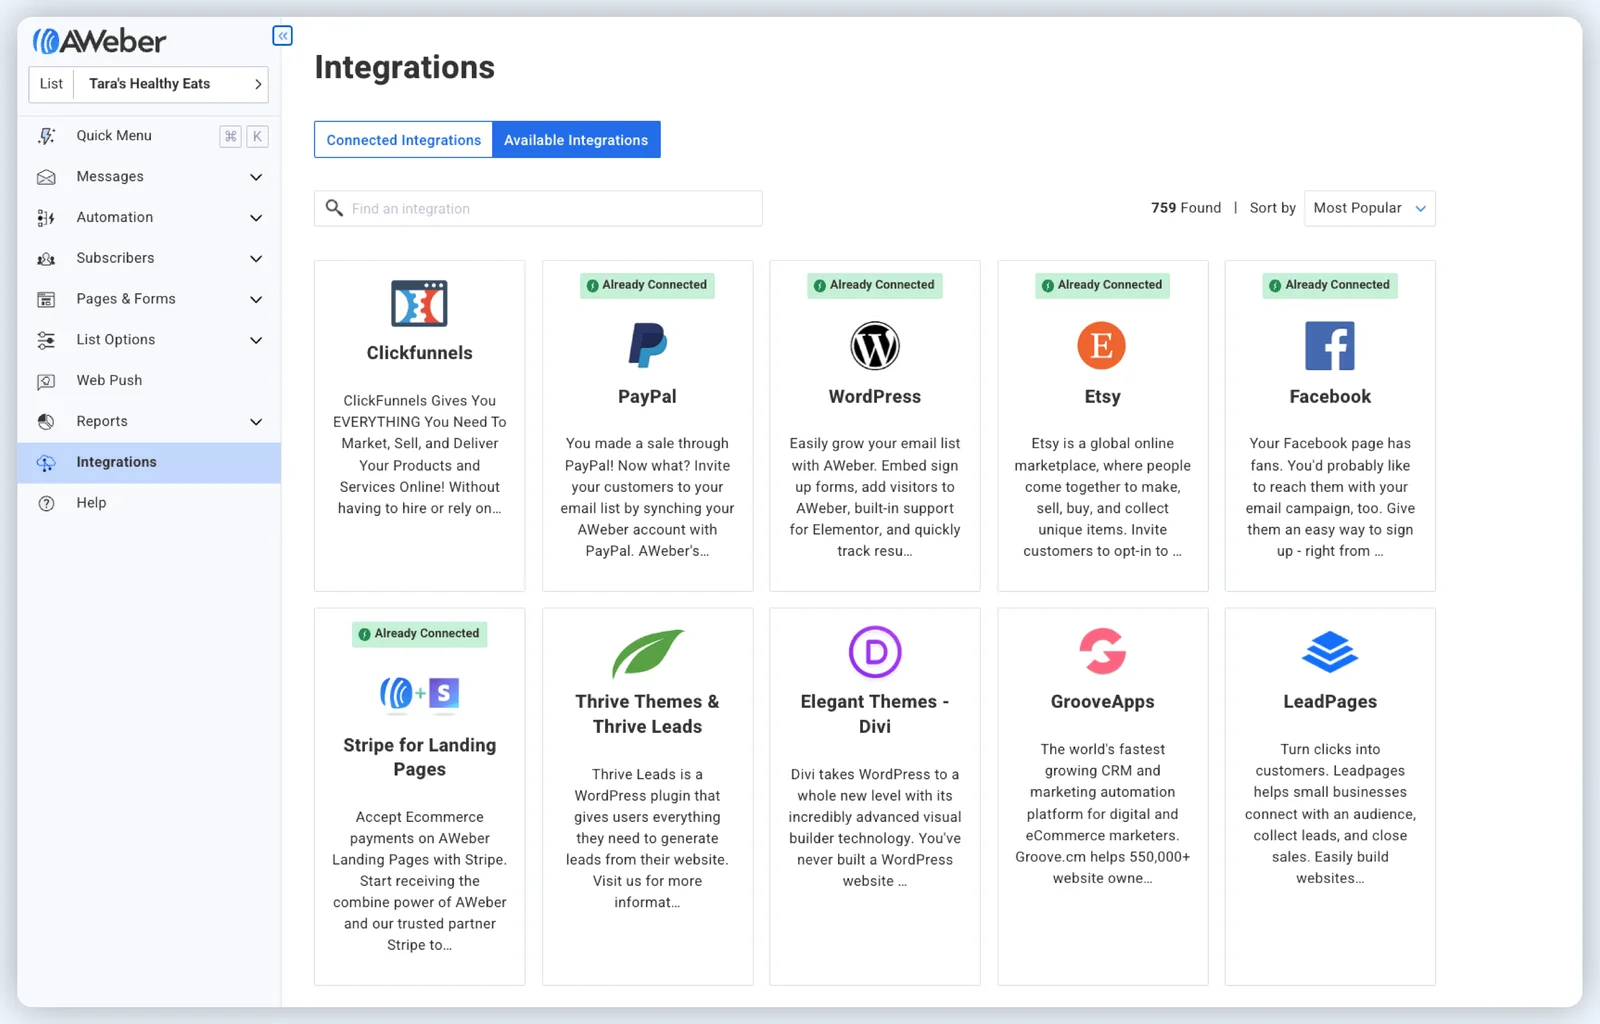Click the 759 Found results count
This screenshot has height=1024, width=1600.
(1186, 208)
